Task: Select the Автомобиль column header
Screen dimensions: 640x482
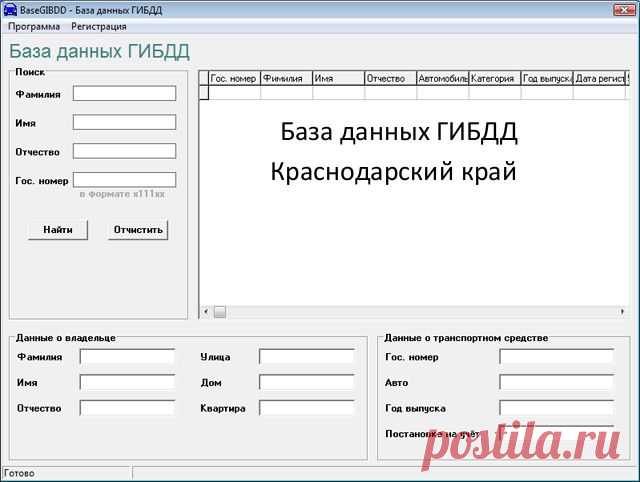Action: (x=443, y=78)
